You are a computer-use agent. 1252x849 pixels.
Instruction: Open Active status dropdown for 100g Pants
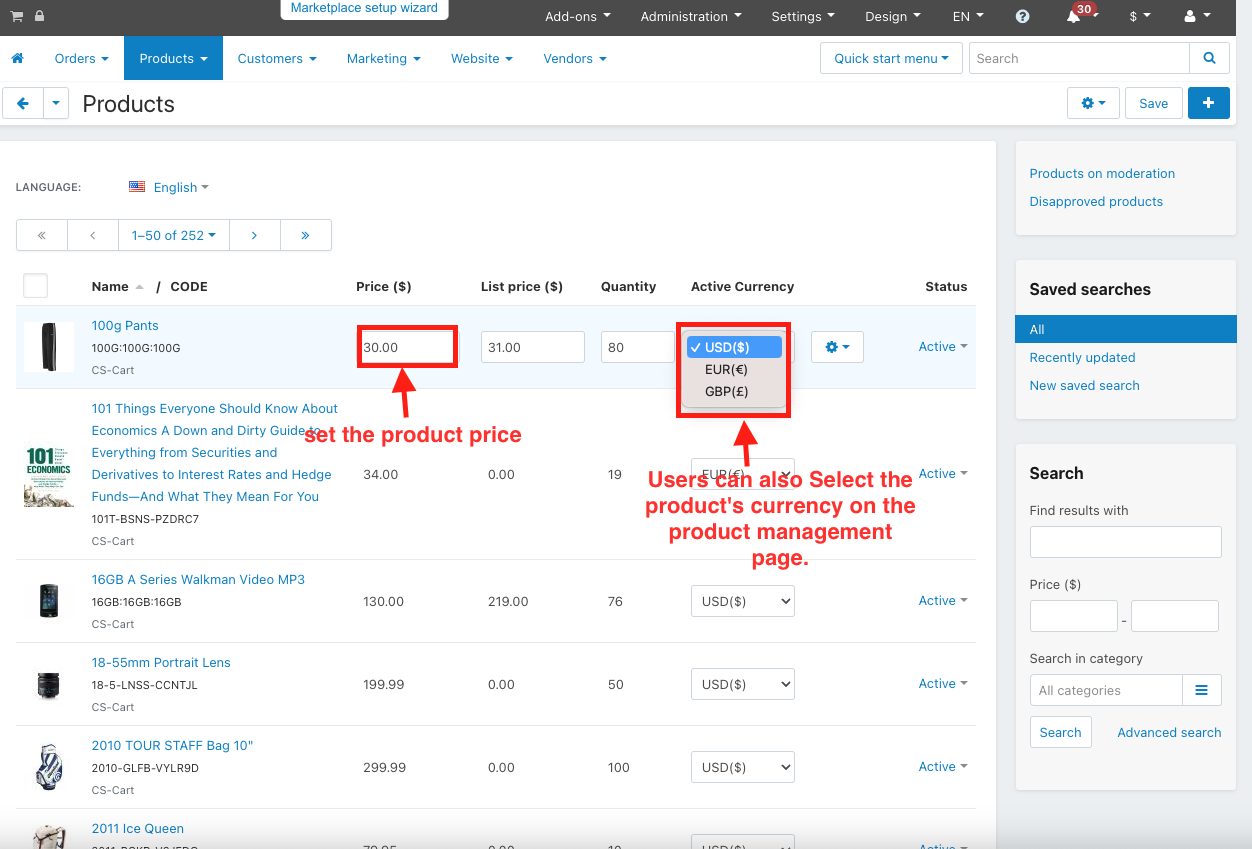click(943, 347)
